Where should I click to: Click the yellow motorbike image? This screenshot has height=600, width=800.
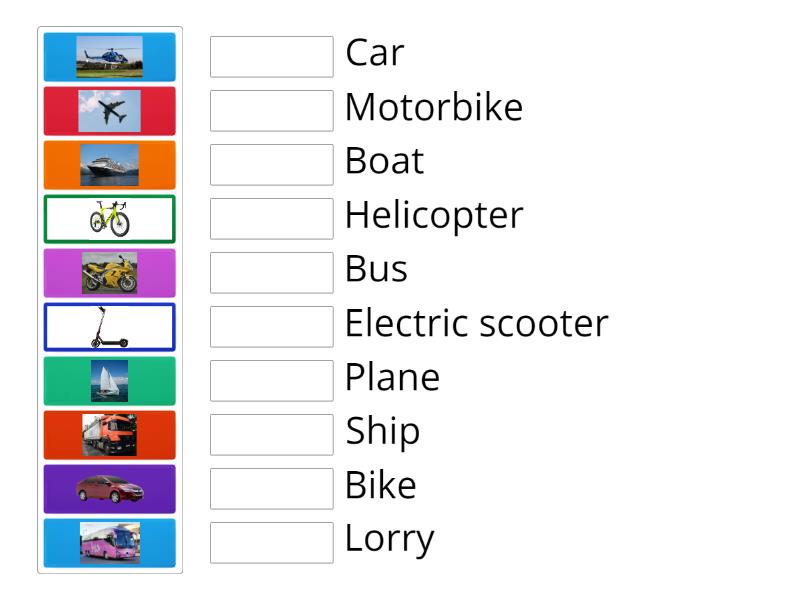pos(109,272)
